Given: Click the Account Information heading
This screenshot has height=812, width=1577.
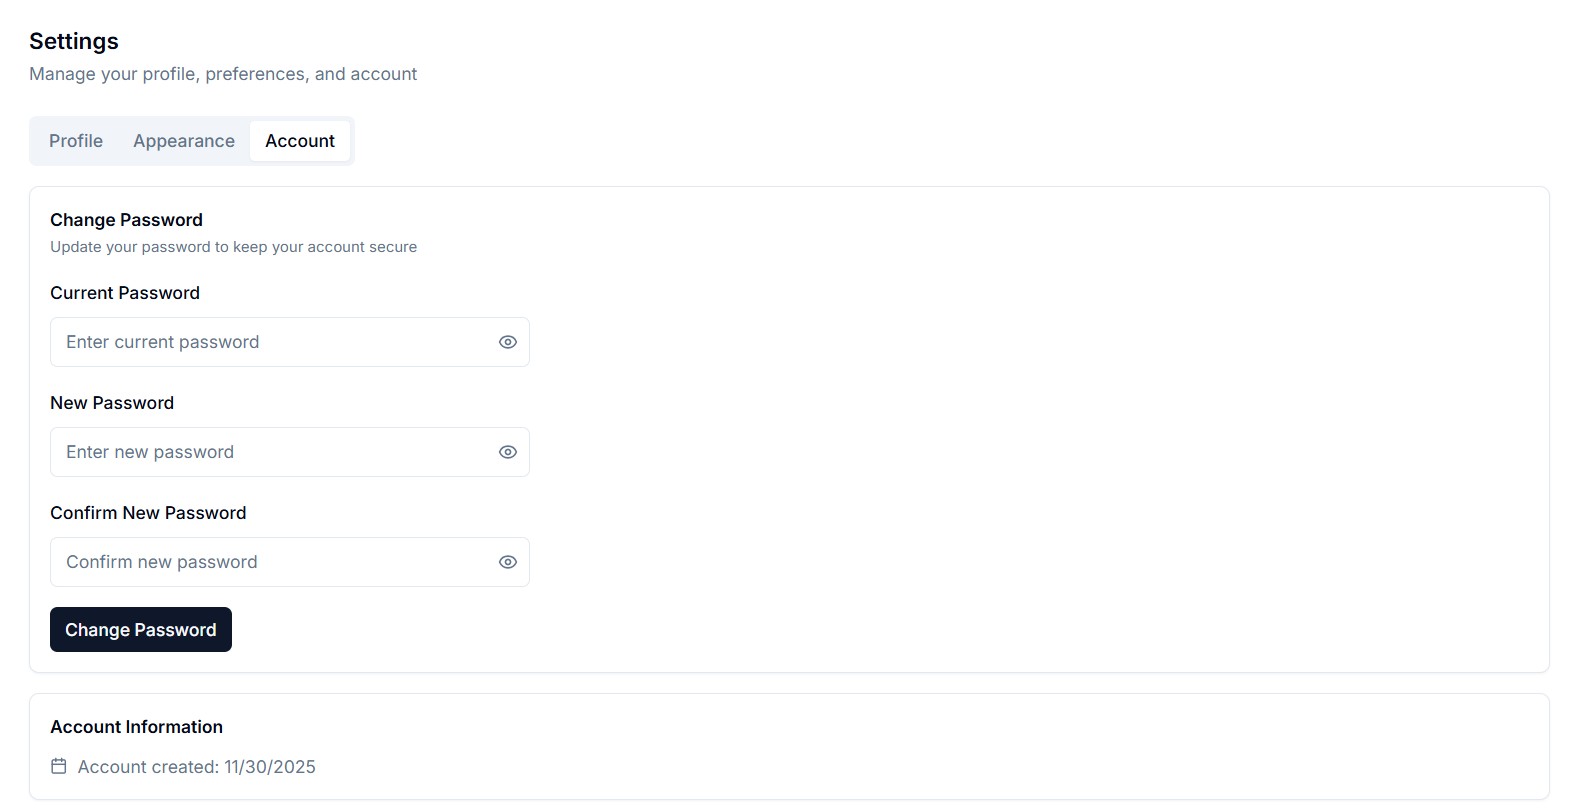Looking at the screenshot, I should pos(136,726).
